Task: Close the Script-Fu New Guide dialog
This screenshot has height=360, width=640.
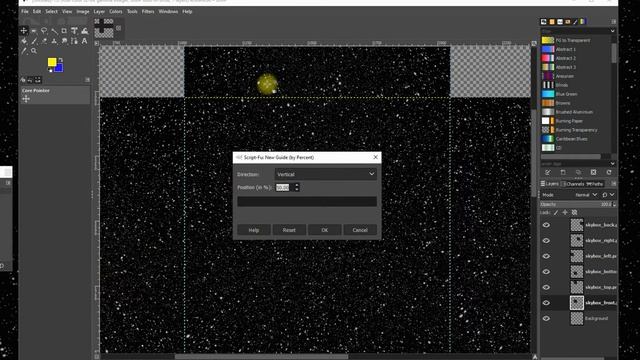Action: tap(376, 157)
